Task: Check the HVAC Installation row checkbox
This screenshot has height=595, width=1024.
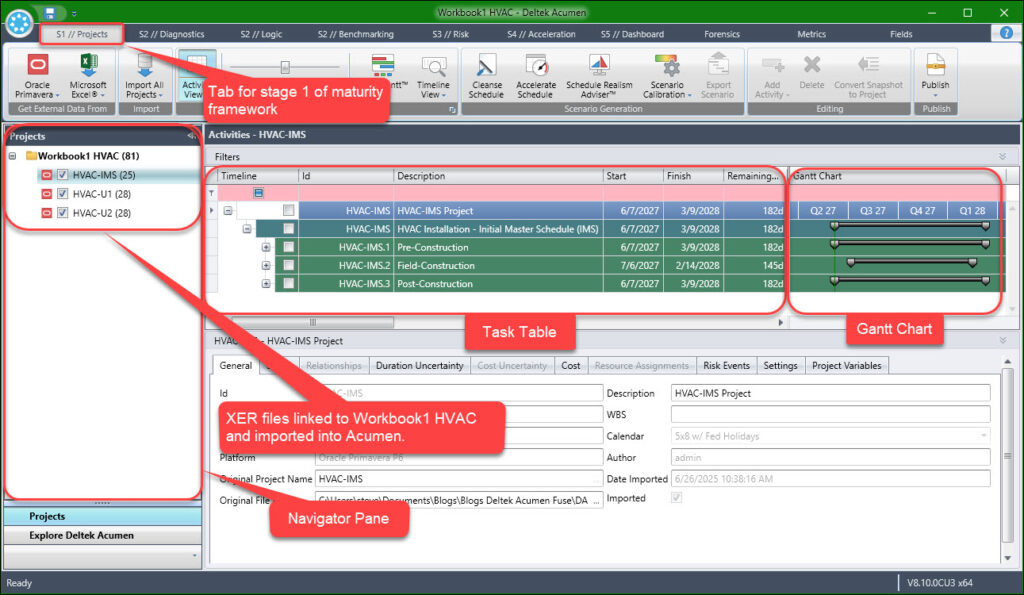Action: click(x=288, y=229)
